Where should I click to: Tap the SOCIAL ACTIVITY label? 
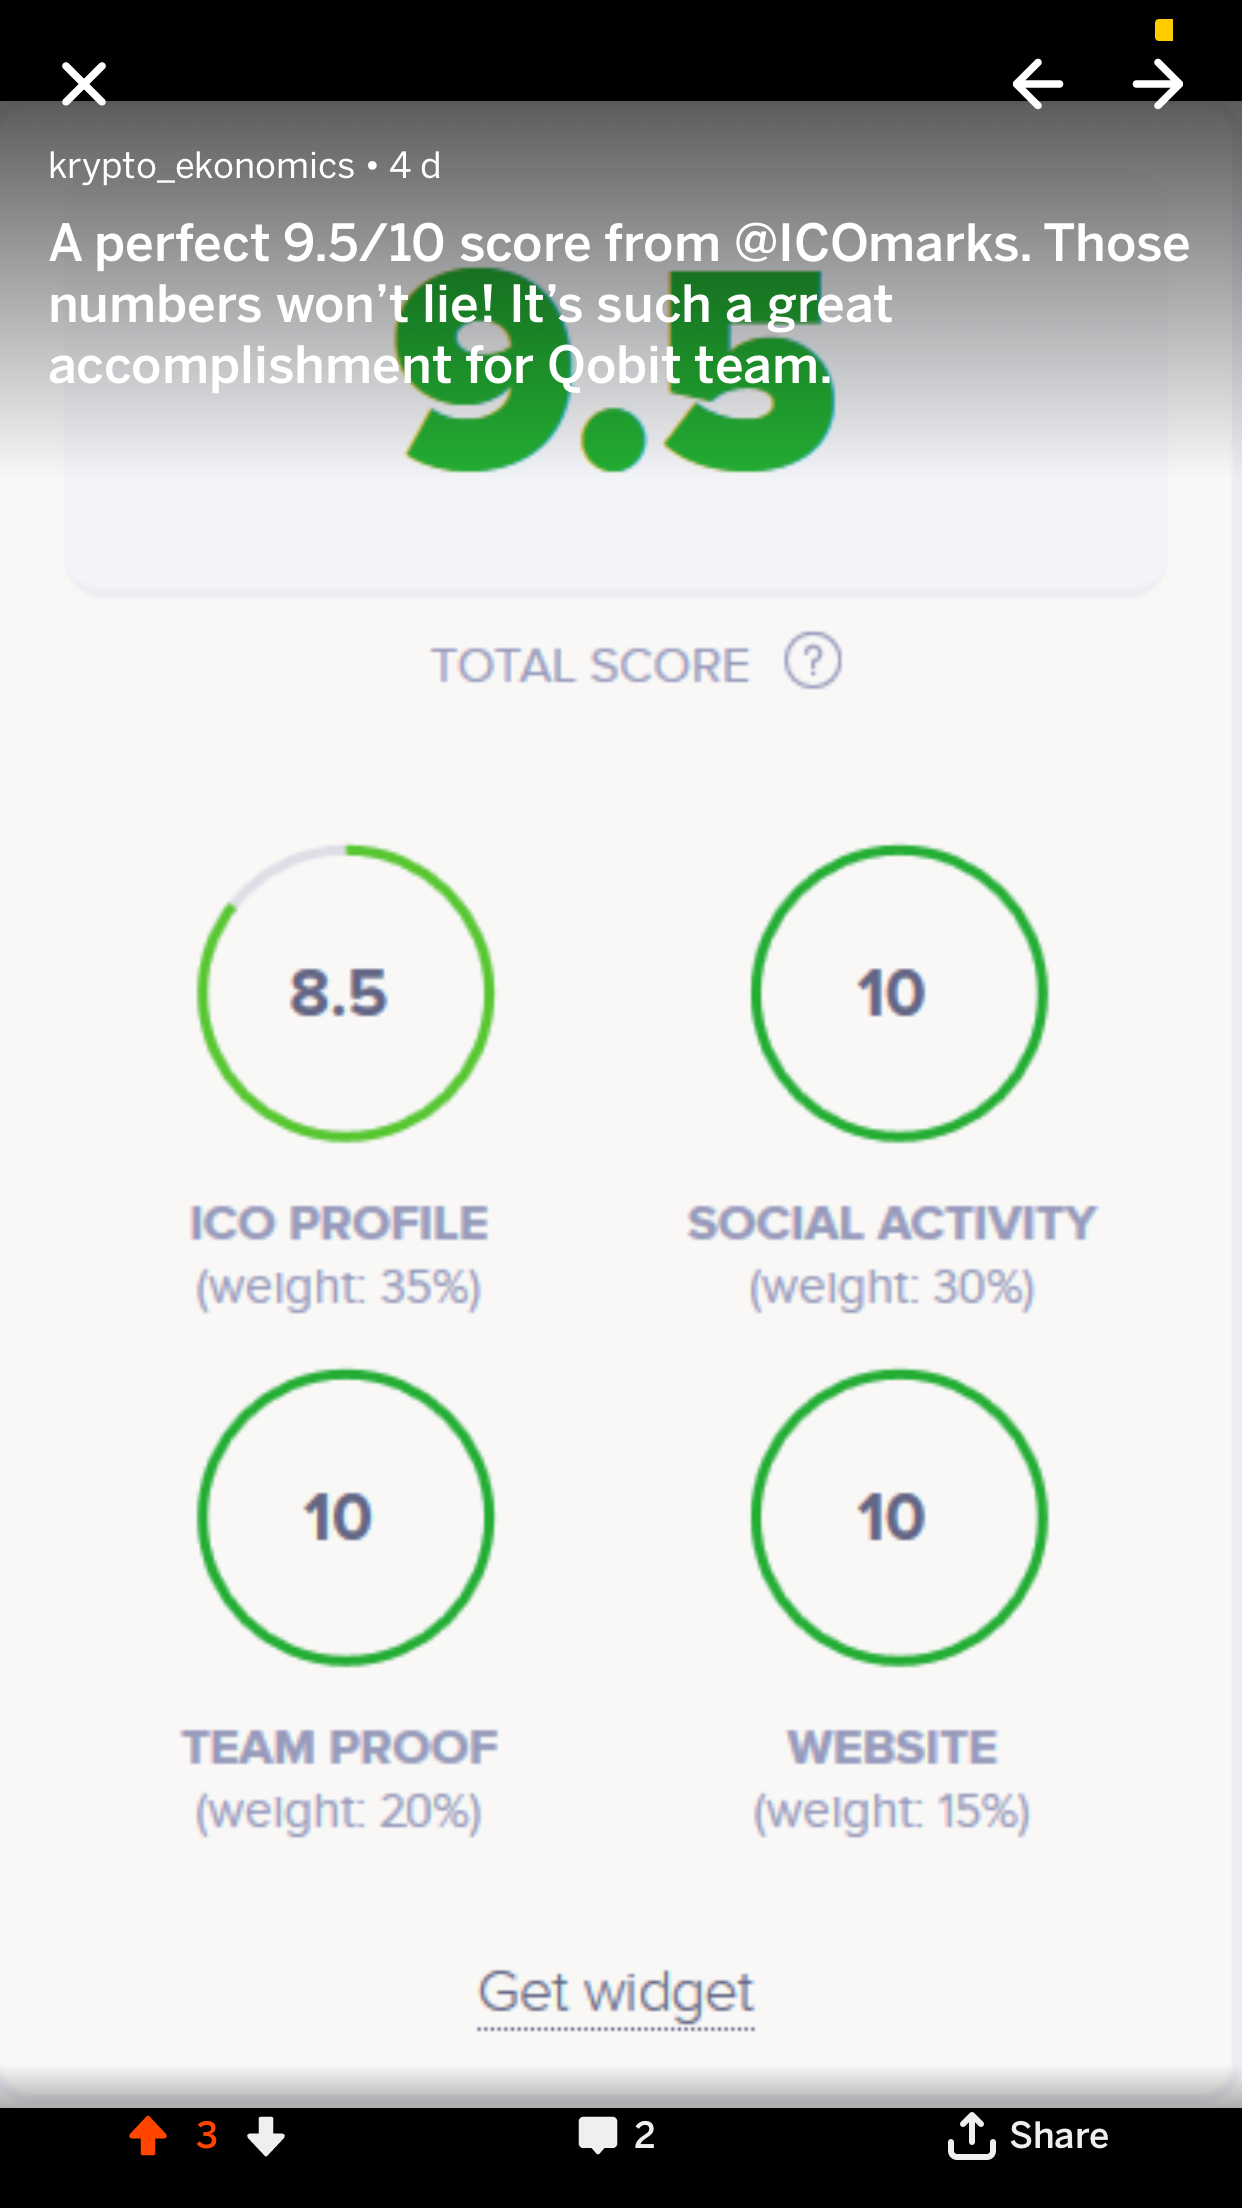point(892,1223)
